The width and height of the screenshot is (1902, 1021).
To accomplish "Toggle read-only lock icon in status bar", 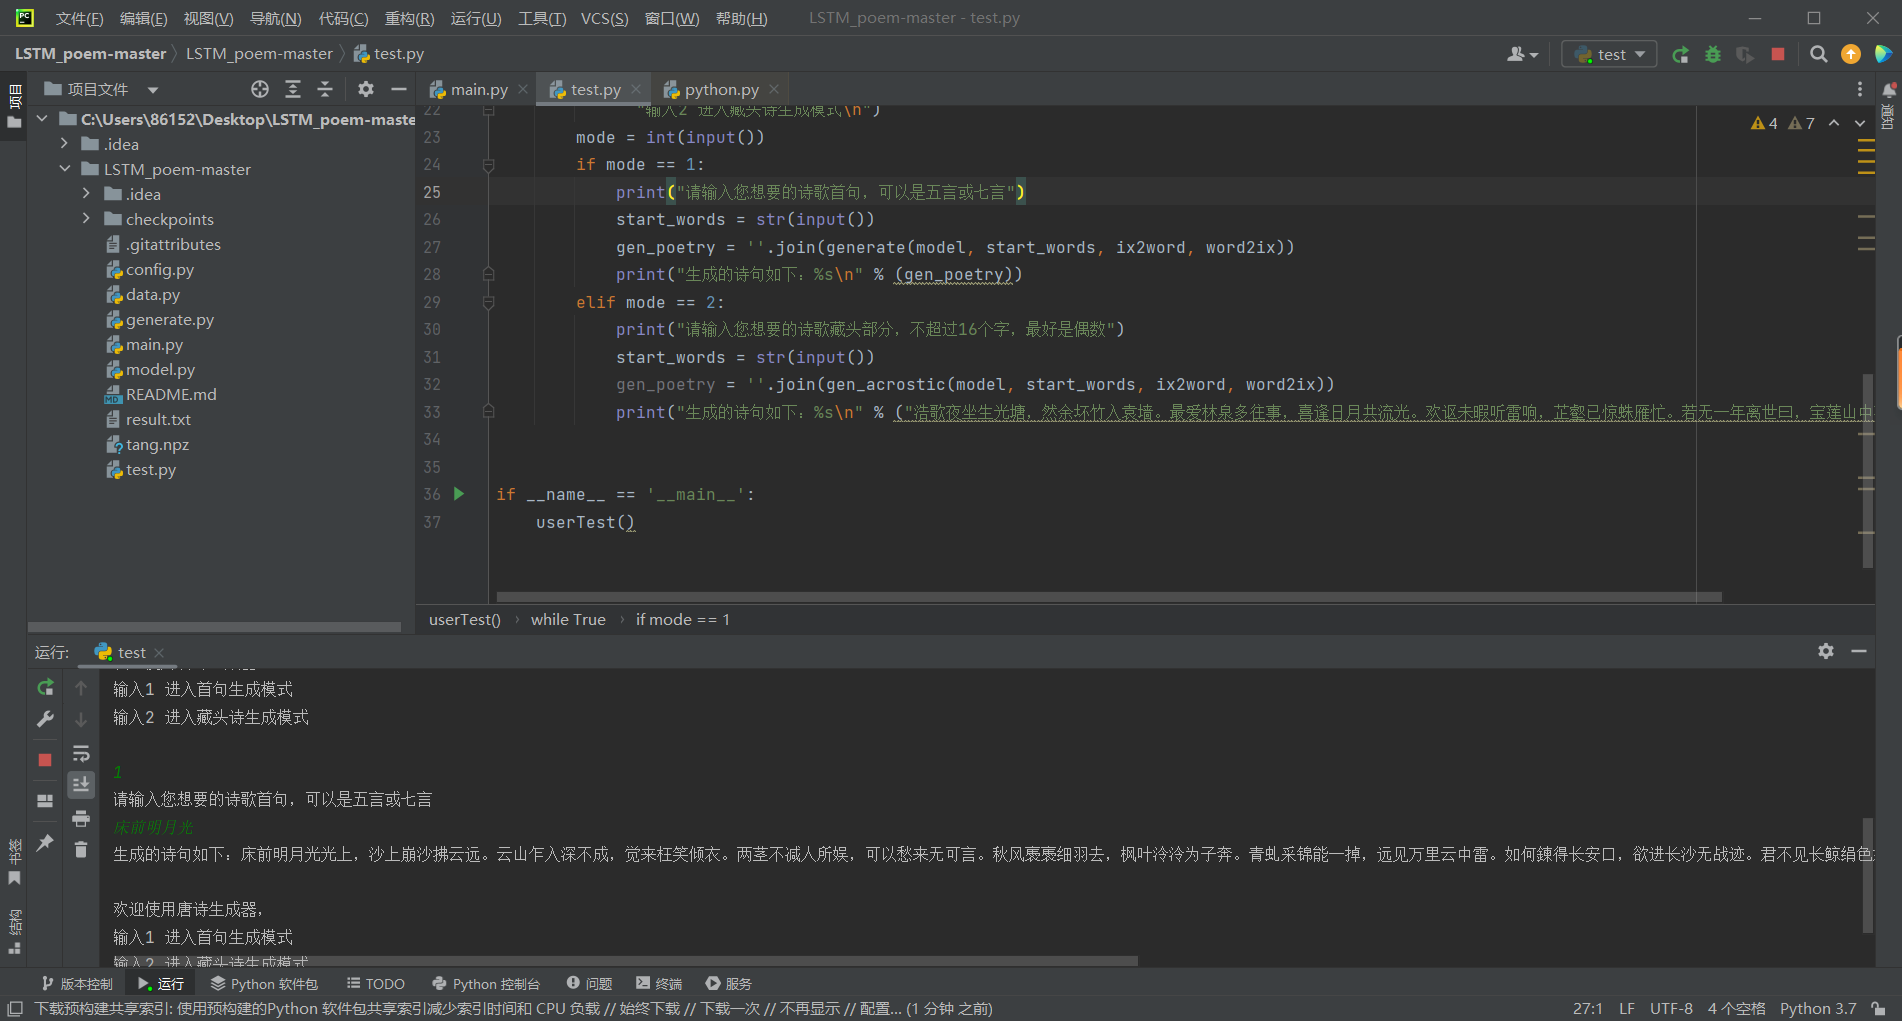I will (1879, 1008).
